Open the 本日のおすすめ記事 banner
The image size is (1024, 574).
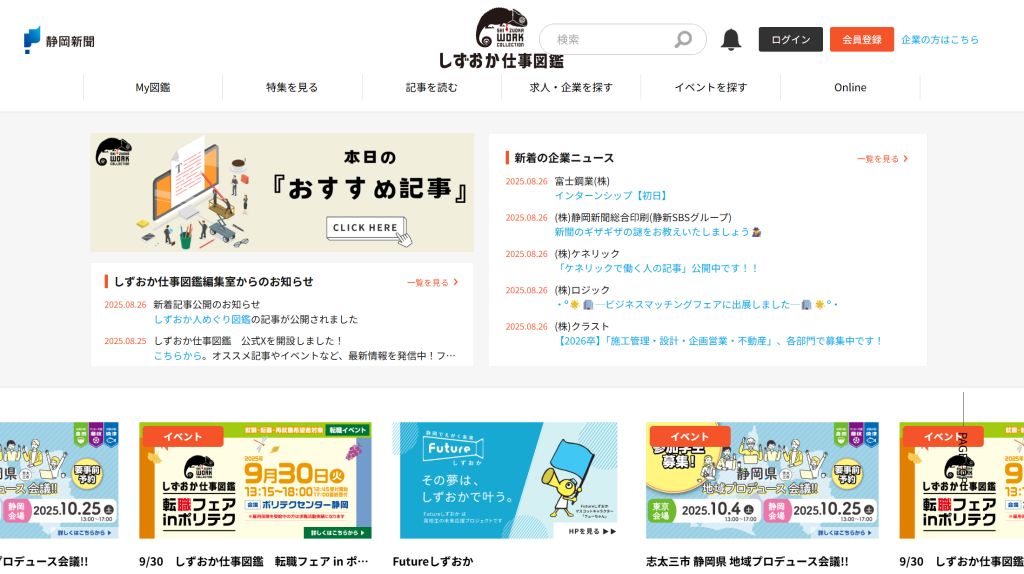click(x=282, y=193)
